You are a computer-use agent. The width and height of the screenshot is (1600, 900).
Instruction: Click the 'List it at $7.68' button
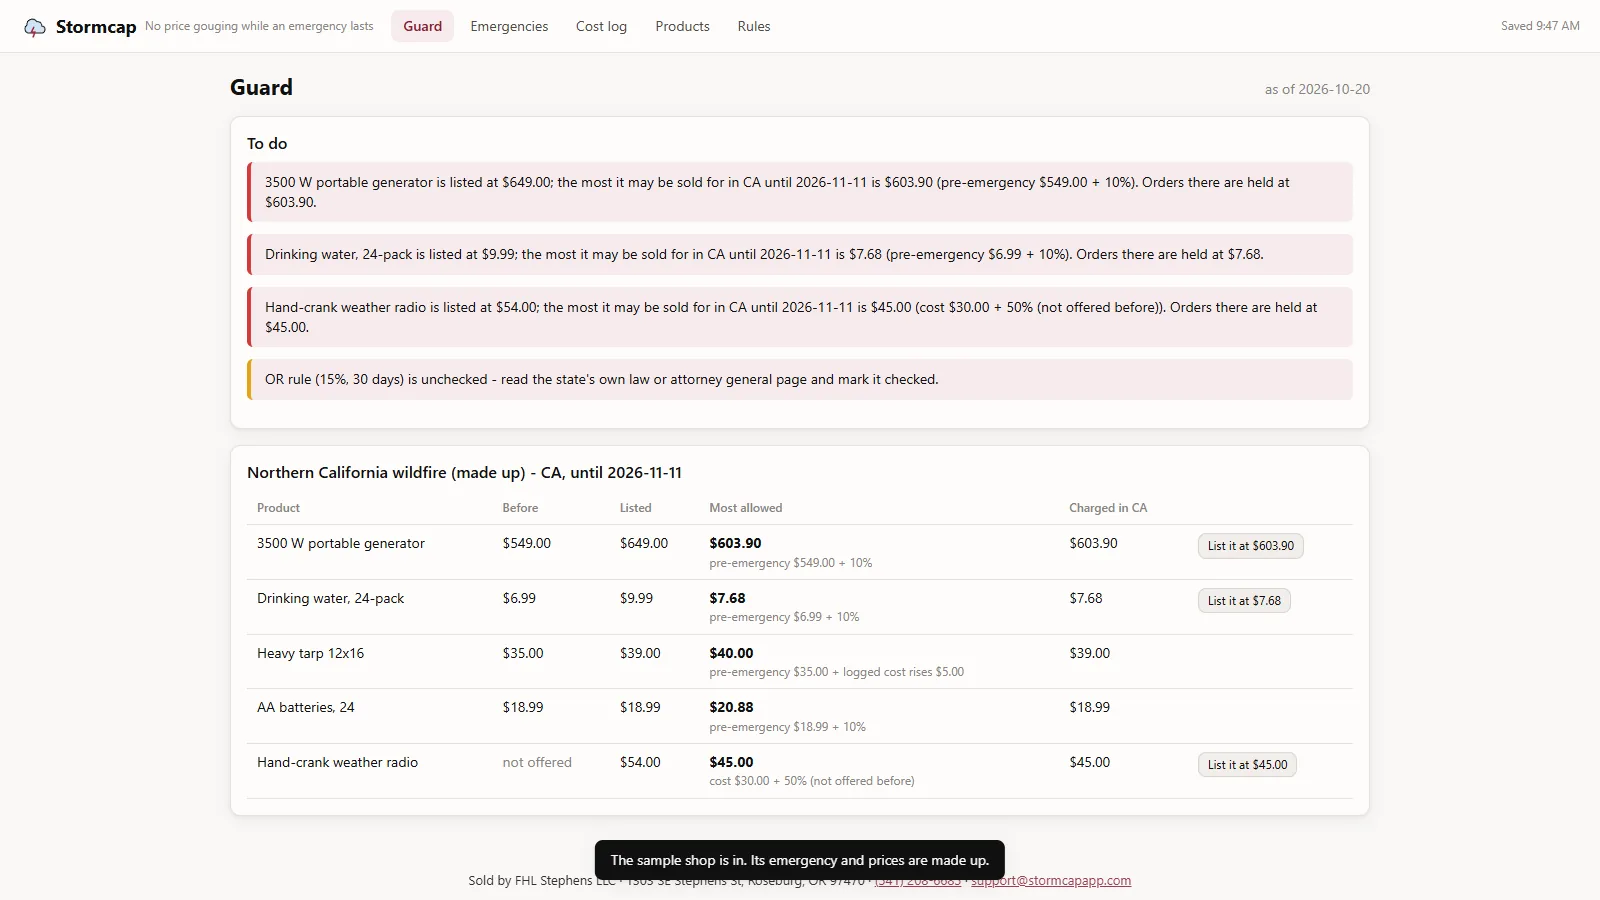[x=1244, y=601]
